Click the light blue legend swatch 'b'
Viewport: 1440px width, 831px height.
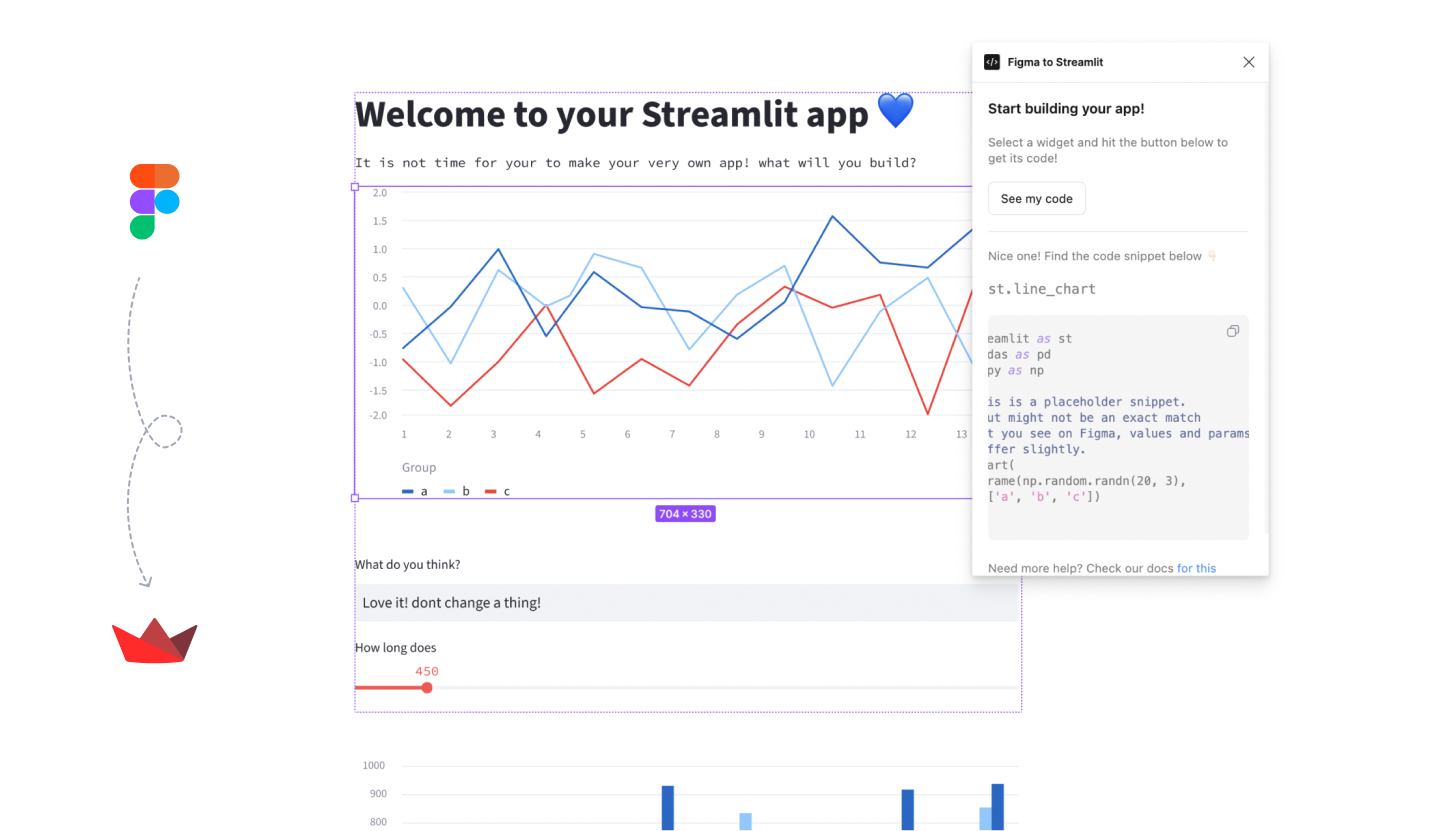[x=450, y=492]
